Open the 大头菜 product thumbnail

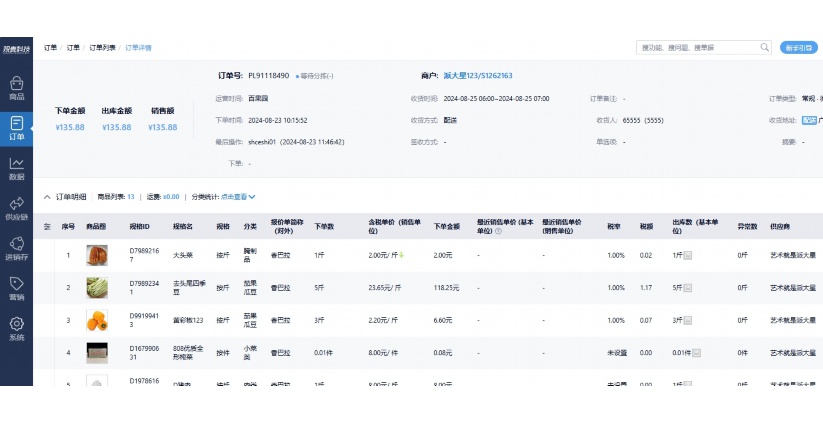tap(97, 255)
